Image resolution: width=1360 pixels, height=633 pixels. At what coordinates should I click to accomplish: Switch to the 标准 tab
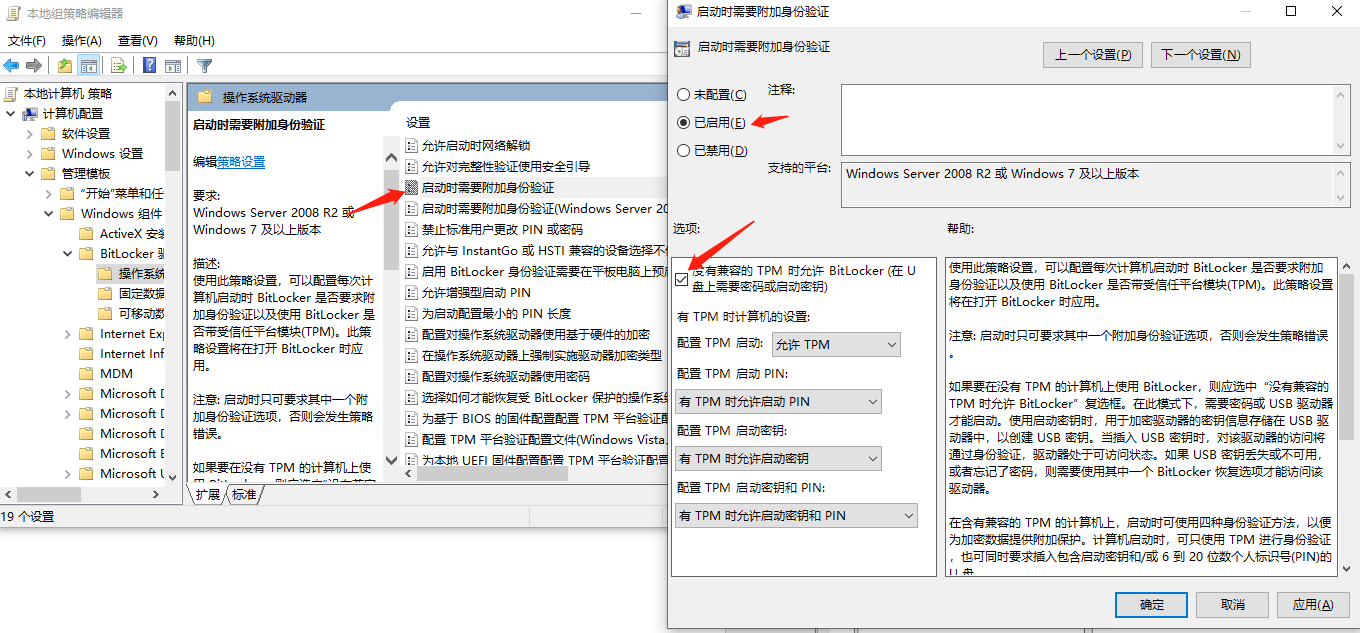(x=243, y=494)
